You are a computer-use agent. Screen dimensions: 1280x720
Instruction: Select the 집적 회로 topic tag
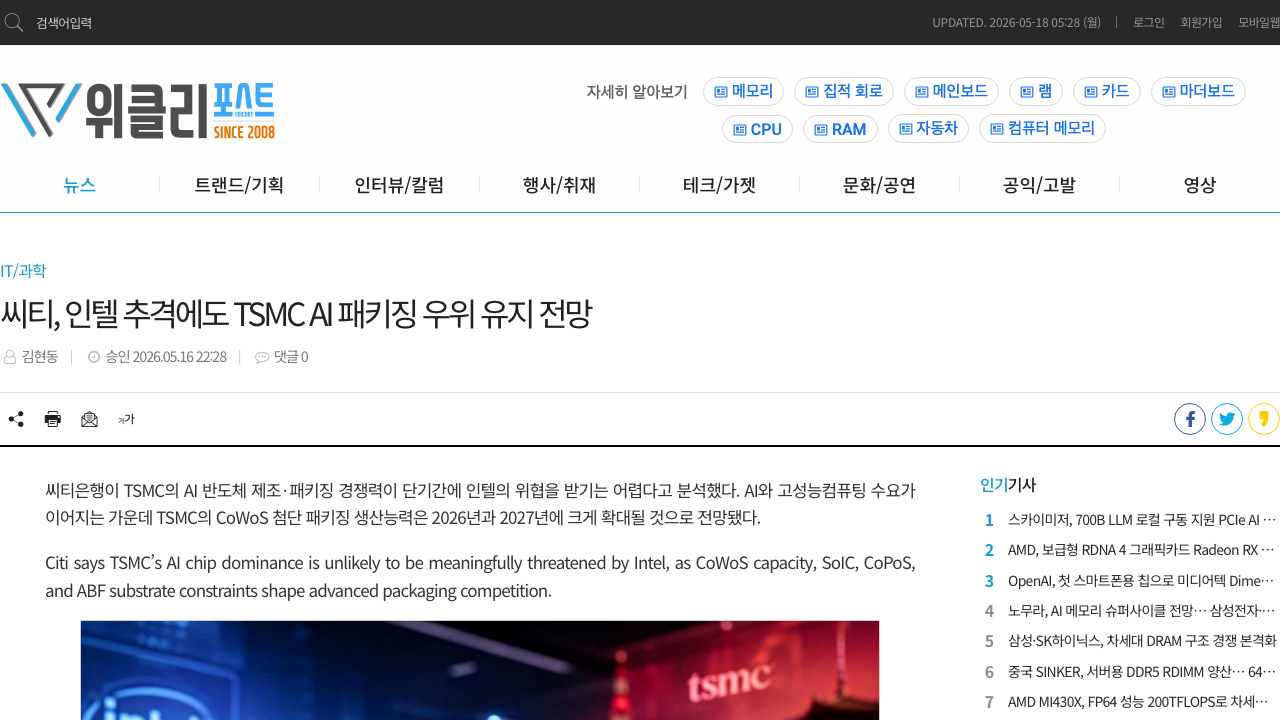coord(844,91)
